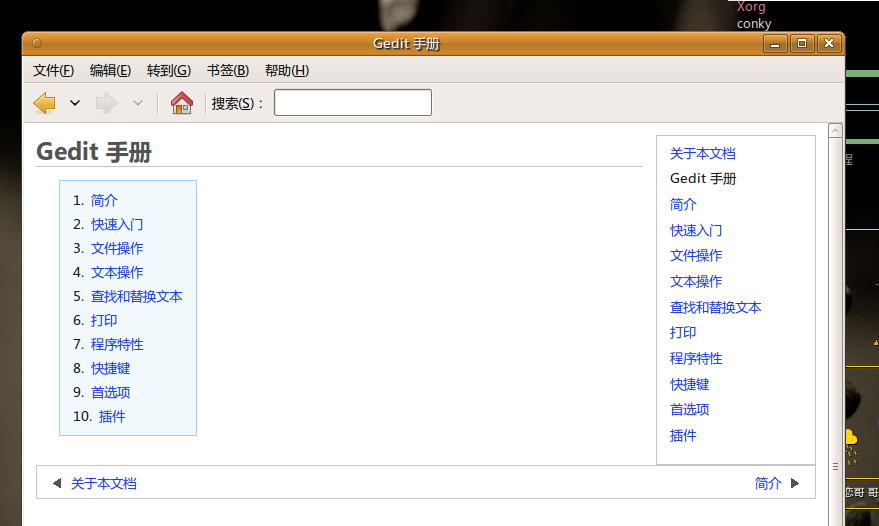Open chapter 7 程序特性 in the contents list
The image size is (879, 526).
click(x=117, y=344)
